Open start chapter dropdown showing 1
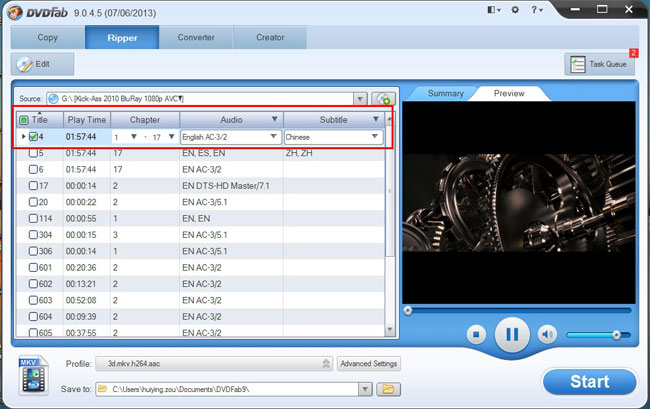This screenshot has height=409, width=650. [x=133, y=136]
